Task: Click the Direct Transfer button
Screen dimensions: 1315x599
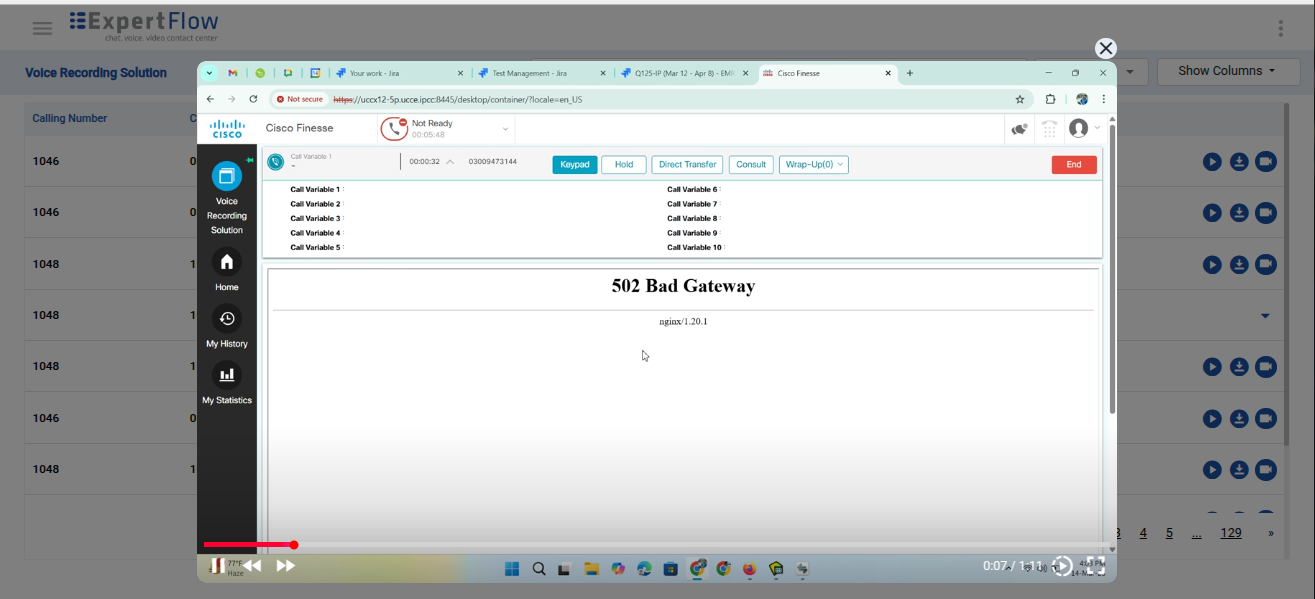Action: [x=687, y=164]
